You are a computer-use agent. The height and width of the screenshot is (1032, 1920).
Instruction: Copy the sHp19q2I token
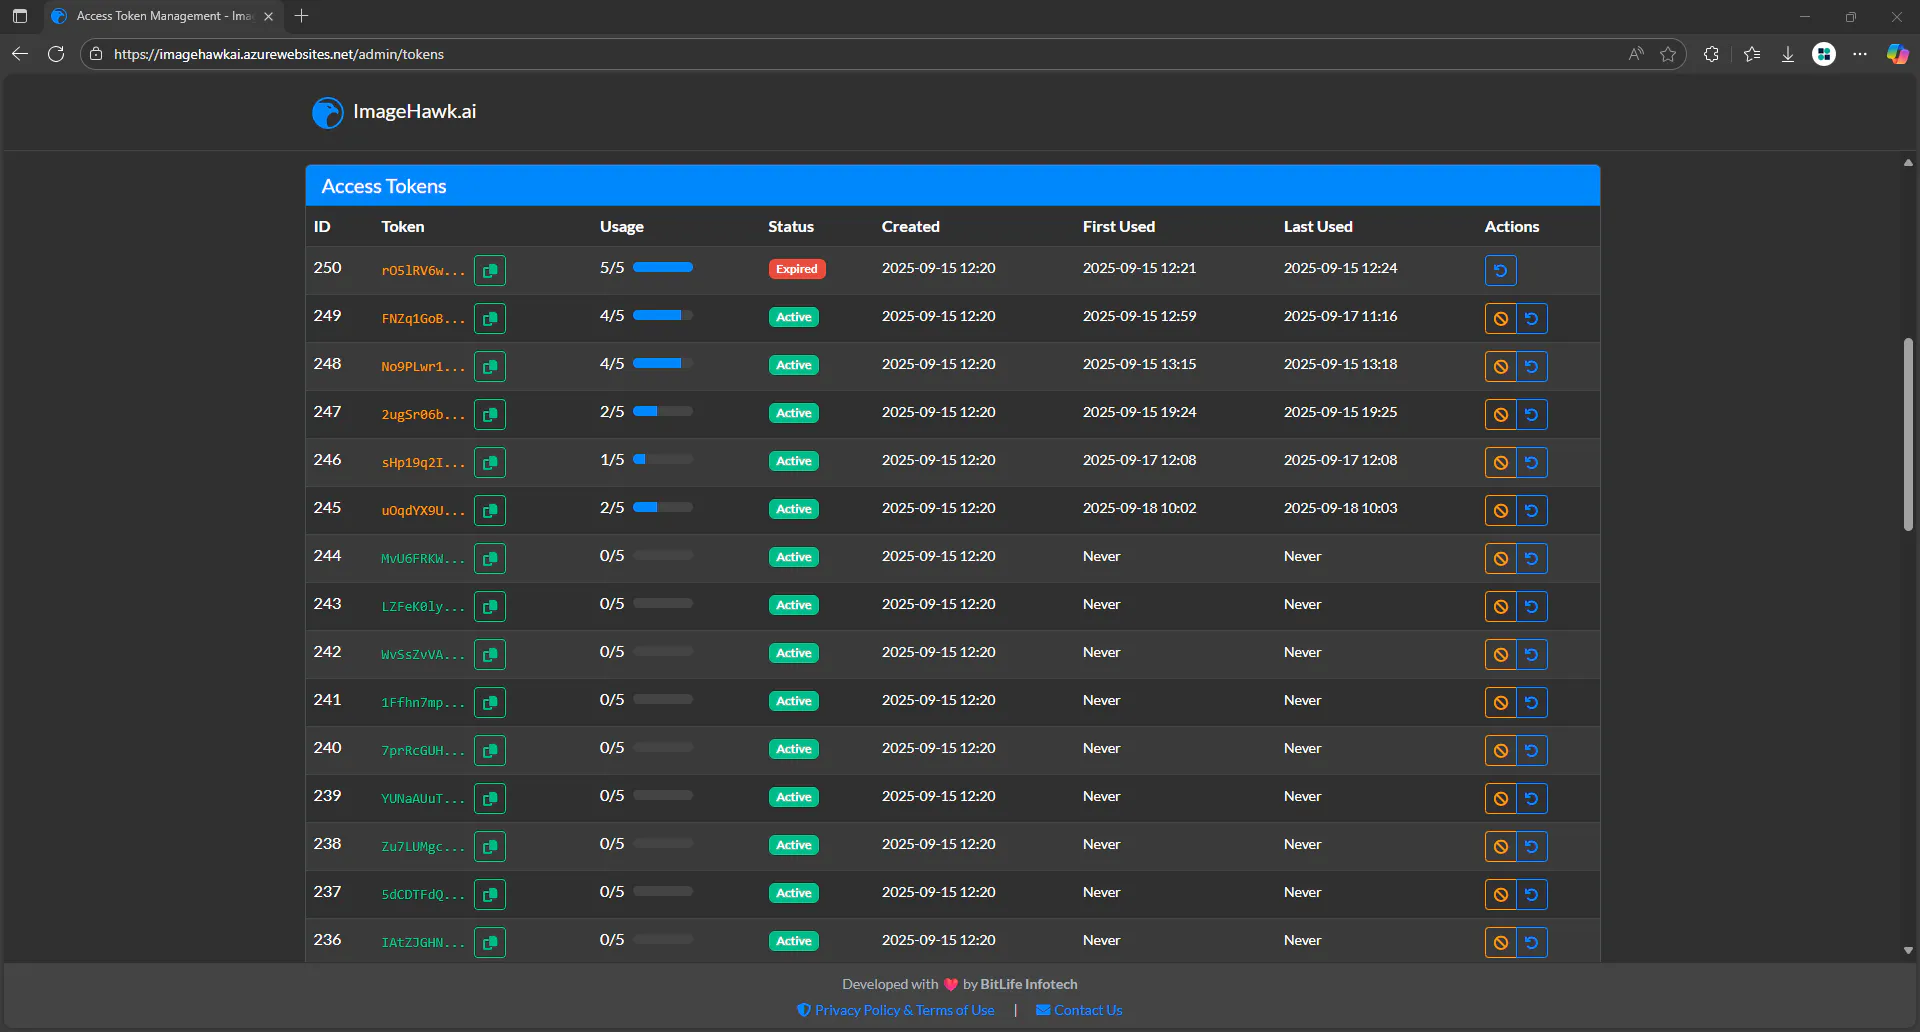coord(490,462)
